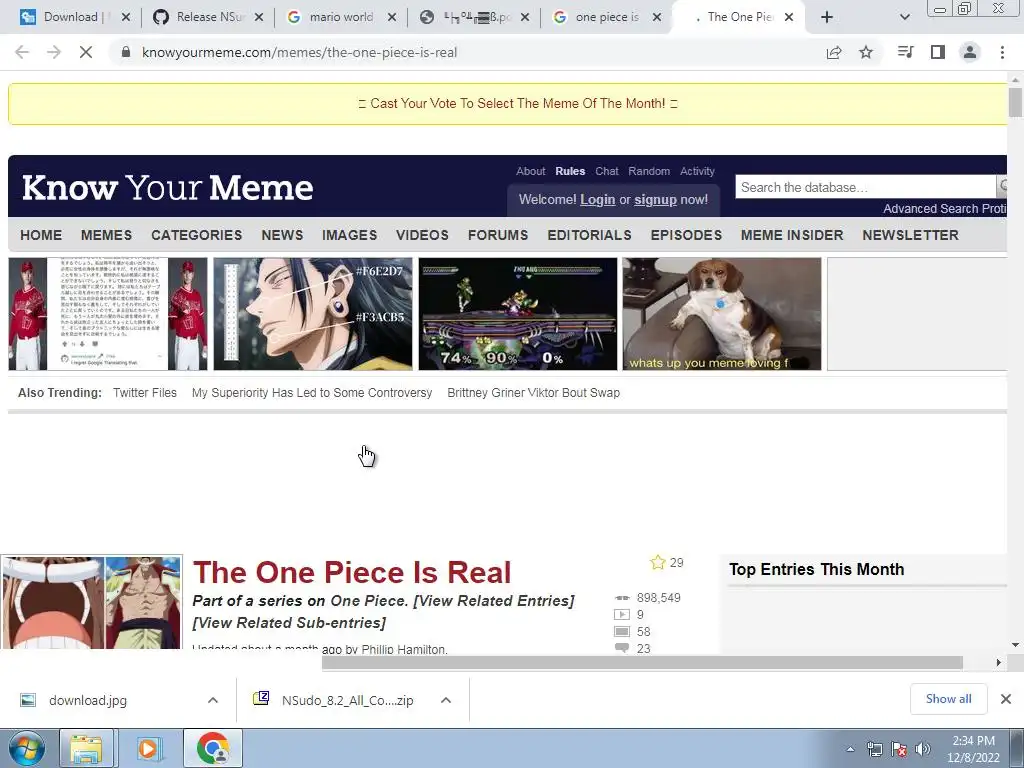Click the share page icon in address bar
This screenshot has width=1024, height=768.
coord(834,52)
